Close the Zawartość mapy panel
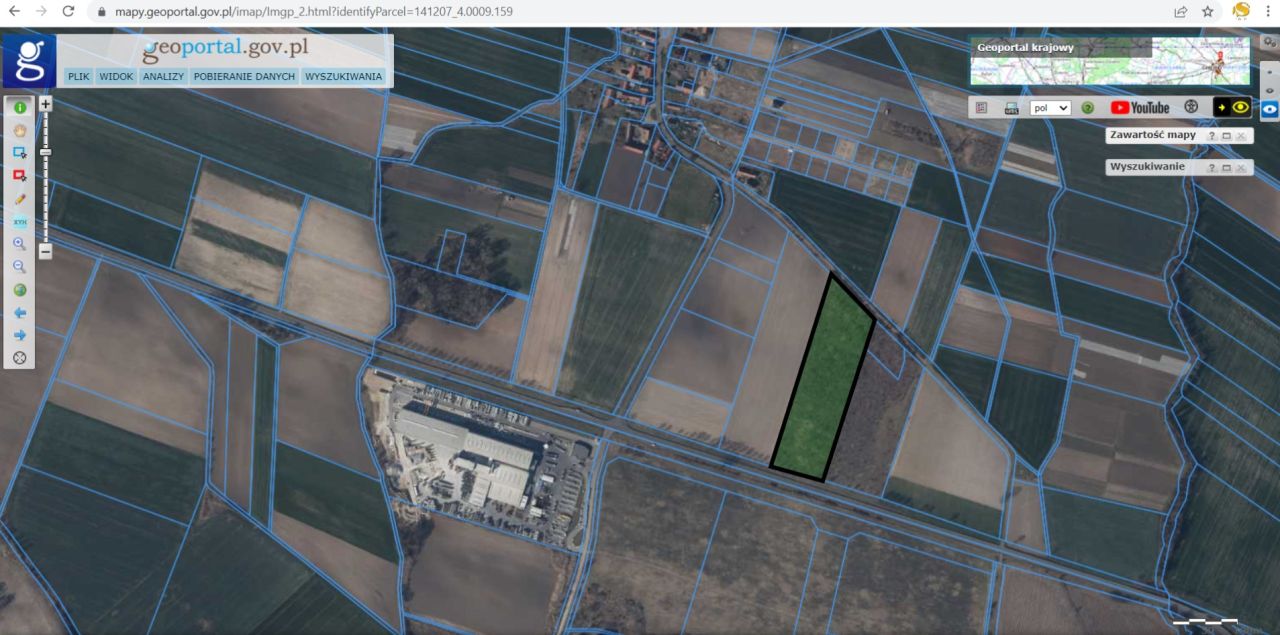This screenshot has width=1280, height=635. [1241, 136]
